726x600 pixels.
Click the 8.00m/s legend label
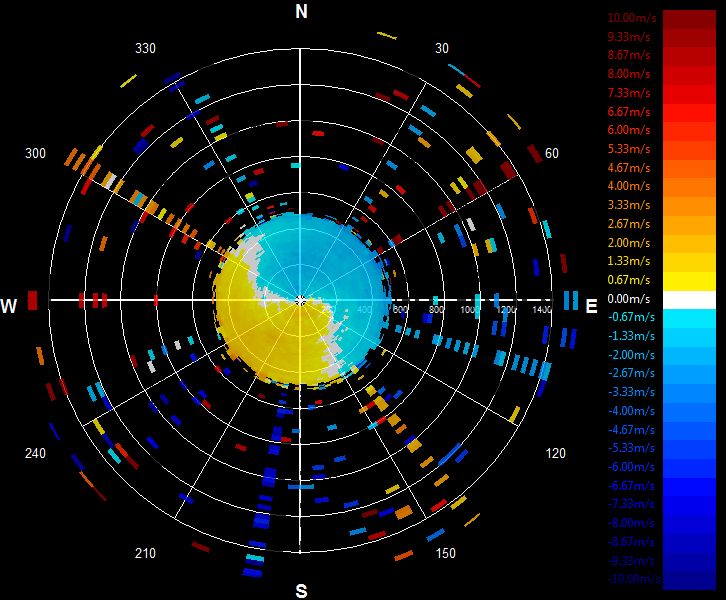click(x=629, y=74)
